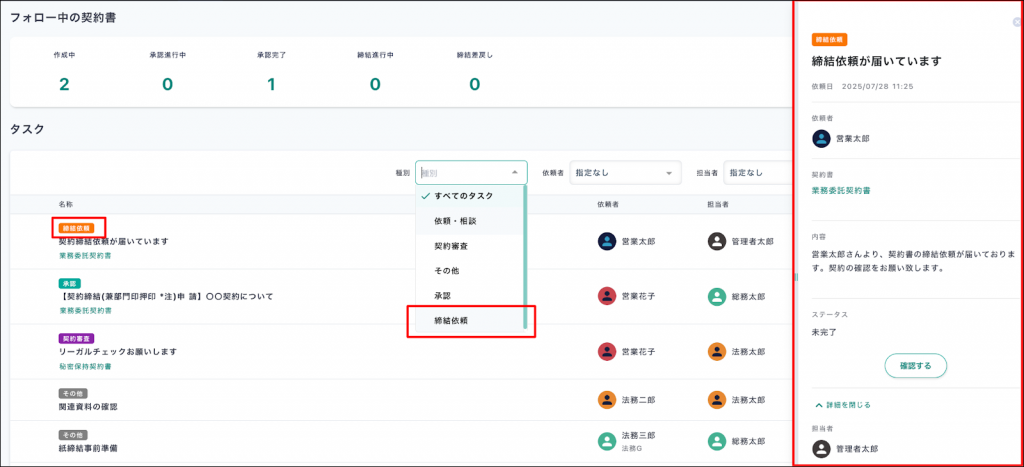
Task: Click the 営業太郎 avatar in the detail panel
Action: coord(821,139)
